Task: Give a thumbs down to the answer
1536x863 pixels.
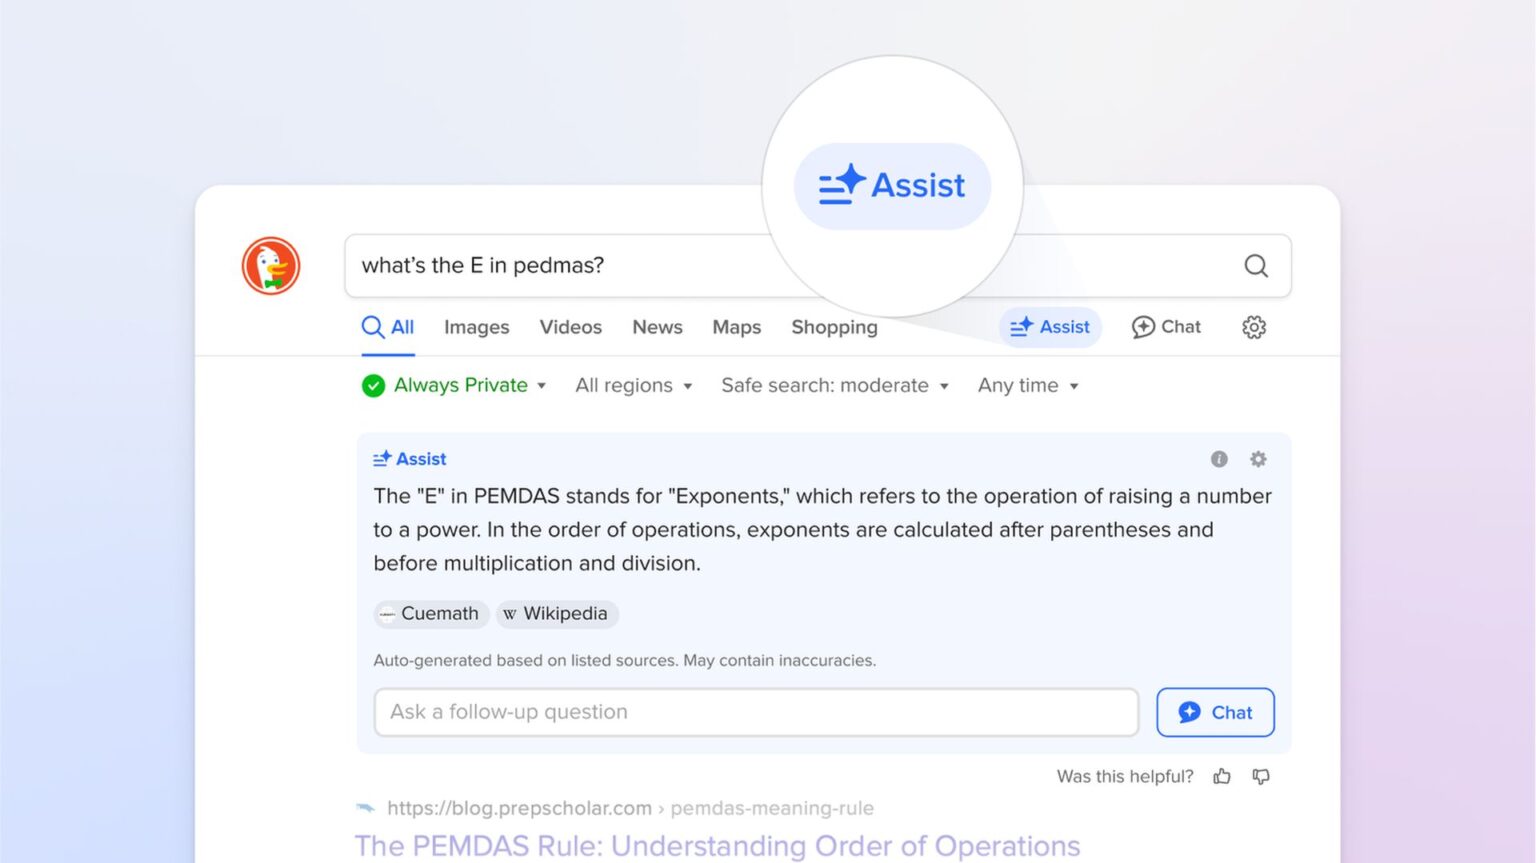Action: click(x=1260, y=776)
